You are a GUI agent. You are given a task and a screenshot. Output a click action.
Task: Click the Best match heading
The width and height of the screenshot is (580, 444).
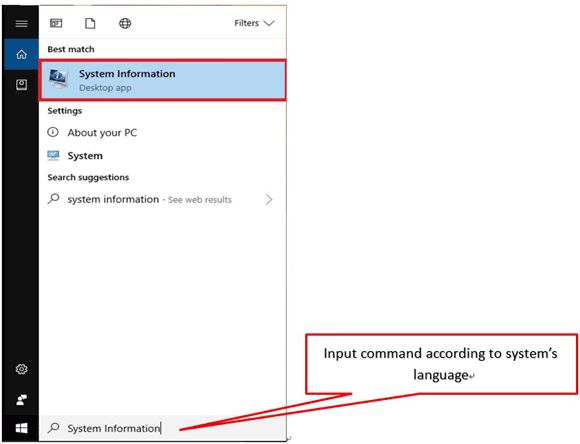click(x=71, y=49)
